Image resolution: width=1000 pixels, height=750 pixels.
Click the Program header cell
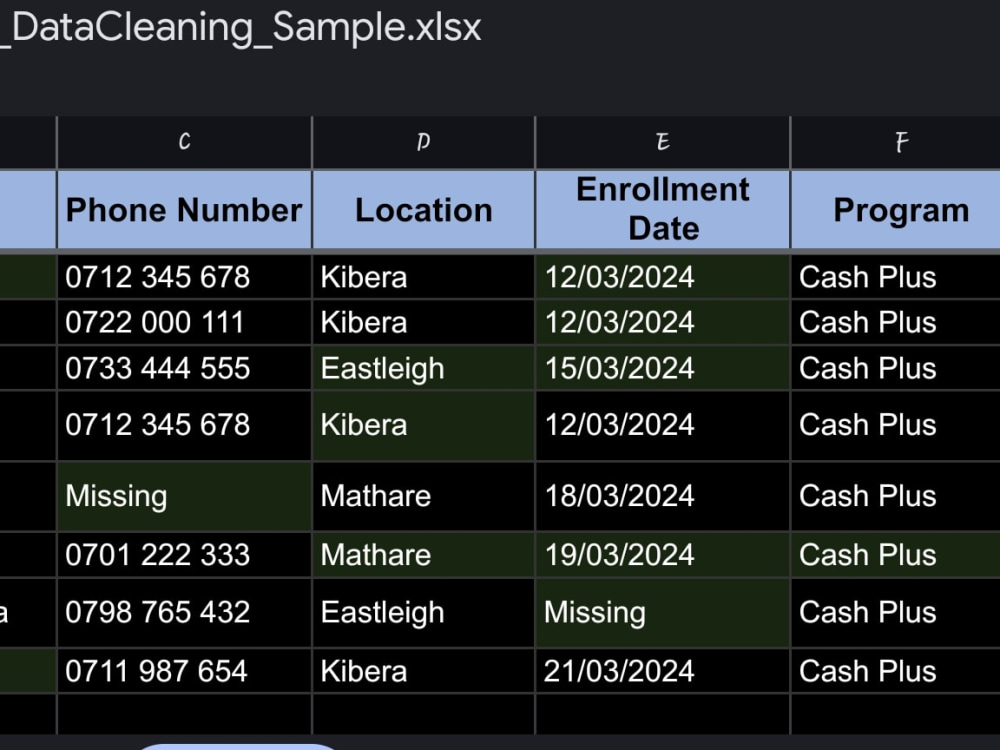point(895,210)
